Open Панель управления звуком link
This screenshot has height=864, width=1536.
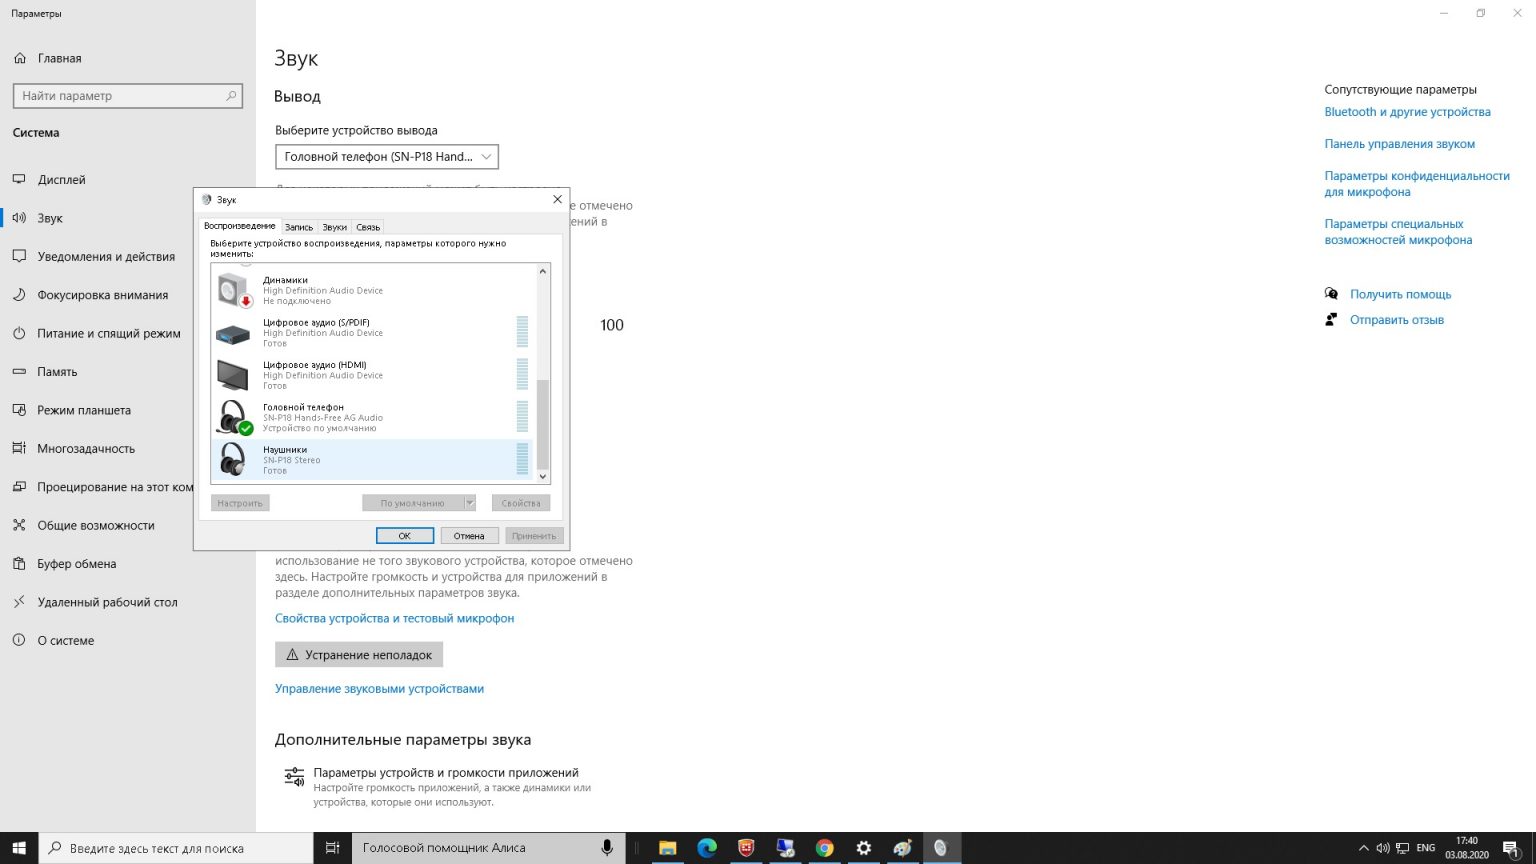tap(1398, 143)
